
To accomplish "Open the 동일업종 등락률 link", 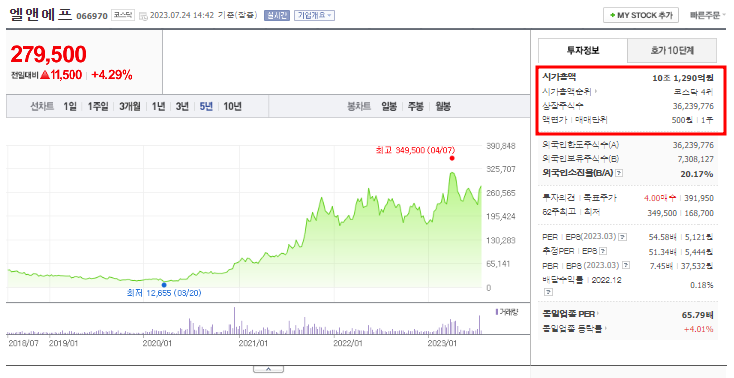I will 574,329.
